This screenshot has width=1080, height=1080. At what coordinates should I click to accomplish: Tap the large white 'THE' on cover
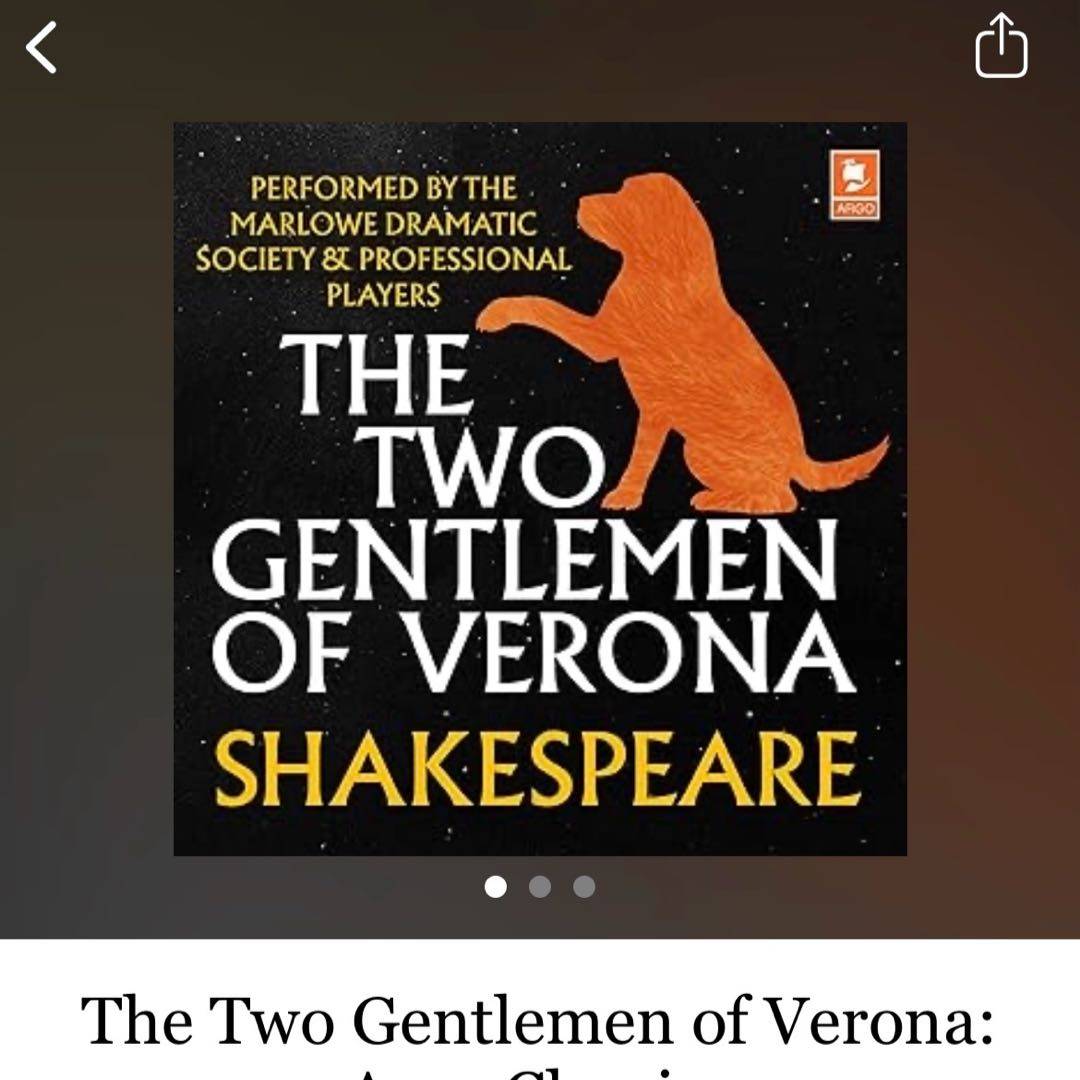tap(376, 375)
